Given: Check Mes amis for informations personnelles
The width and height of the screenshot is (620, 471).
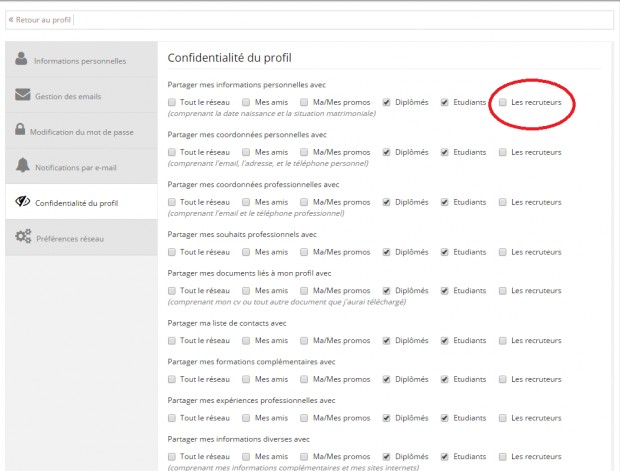Looking at the screenshot, I should (246, 102).
